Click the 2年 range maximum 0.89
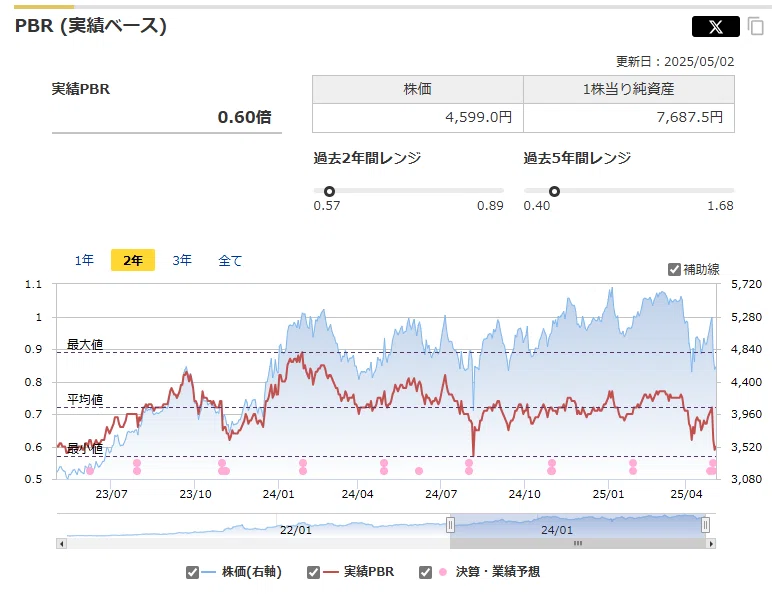 [490, 206]
